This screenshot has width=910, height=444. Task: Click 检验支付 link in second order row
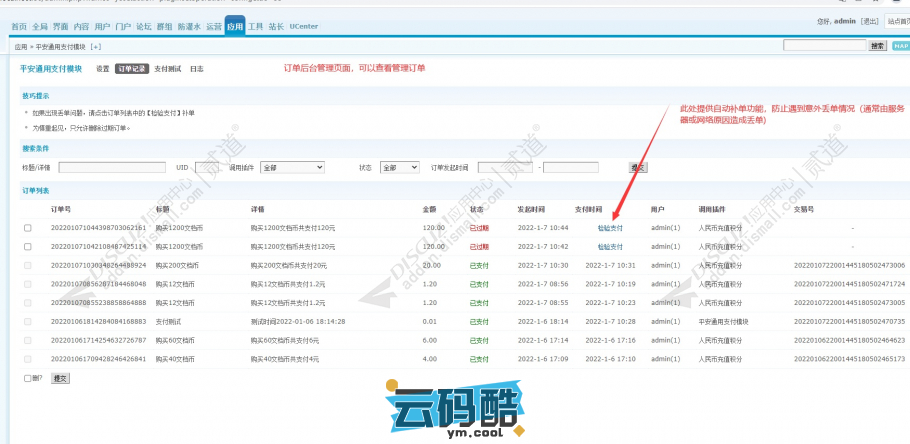609,246
